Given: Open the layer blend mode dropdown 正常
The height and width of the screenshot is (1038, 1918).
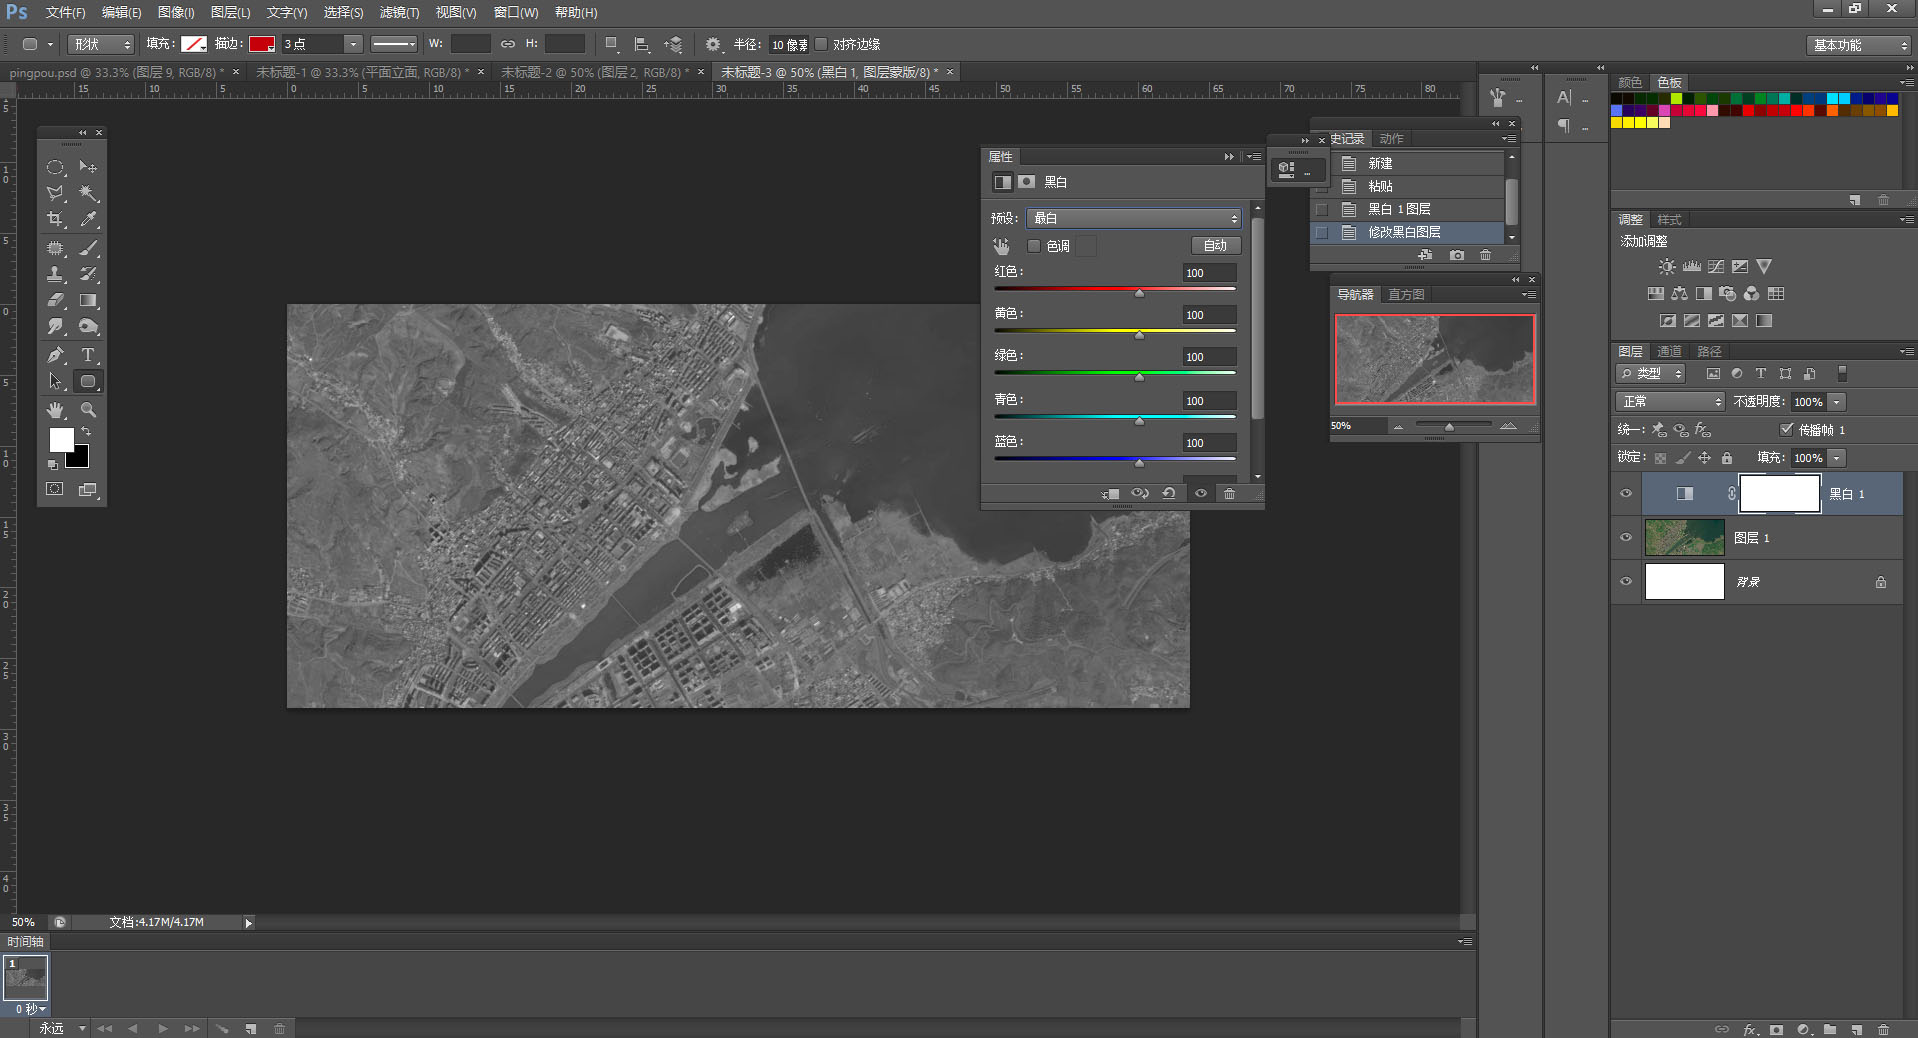Looking at the screenshot, I should point(1670,401).
